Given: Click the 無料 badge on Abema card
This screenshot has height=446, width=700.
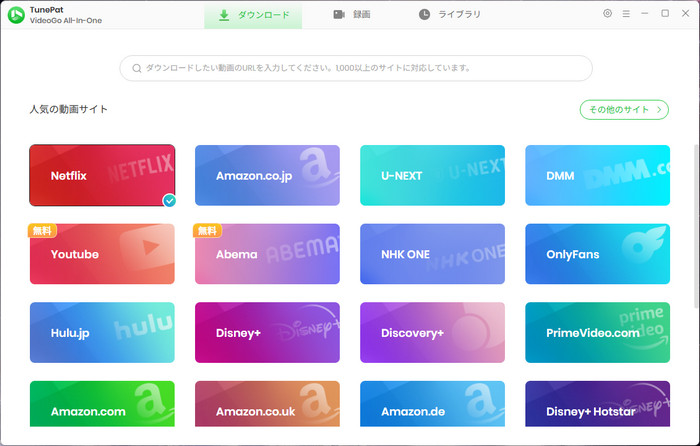Looking at the screenshot, I should click(207, 230).
